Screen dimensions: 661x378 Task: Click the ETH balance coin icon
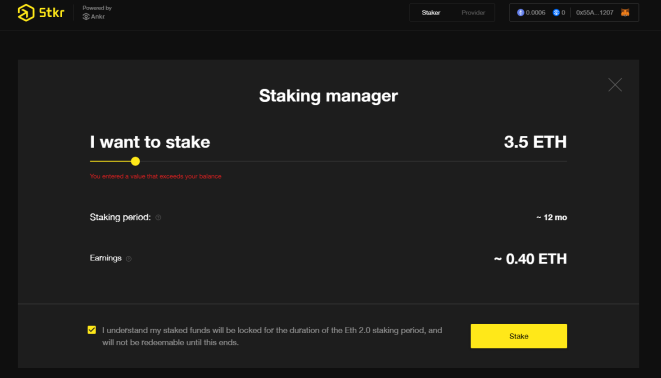(x=521, y=13)
